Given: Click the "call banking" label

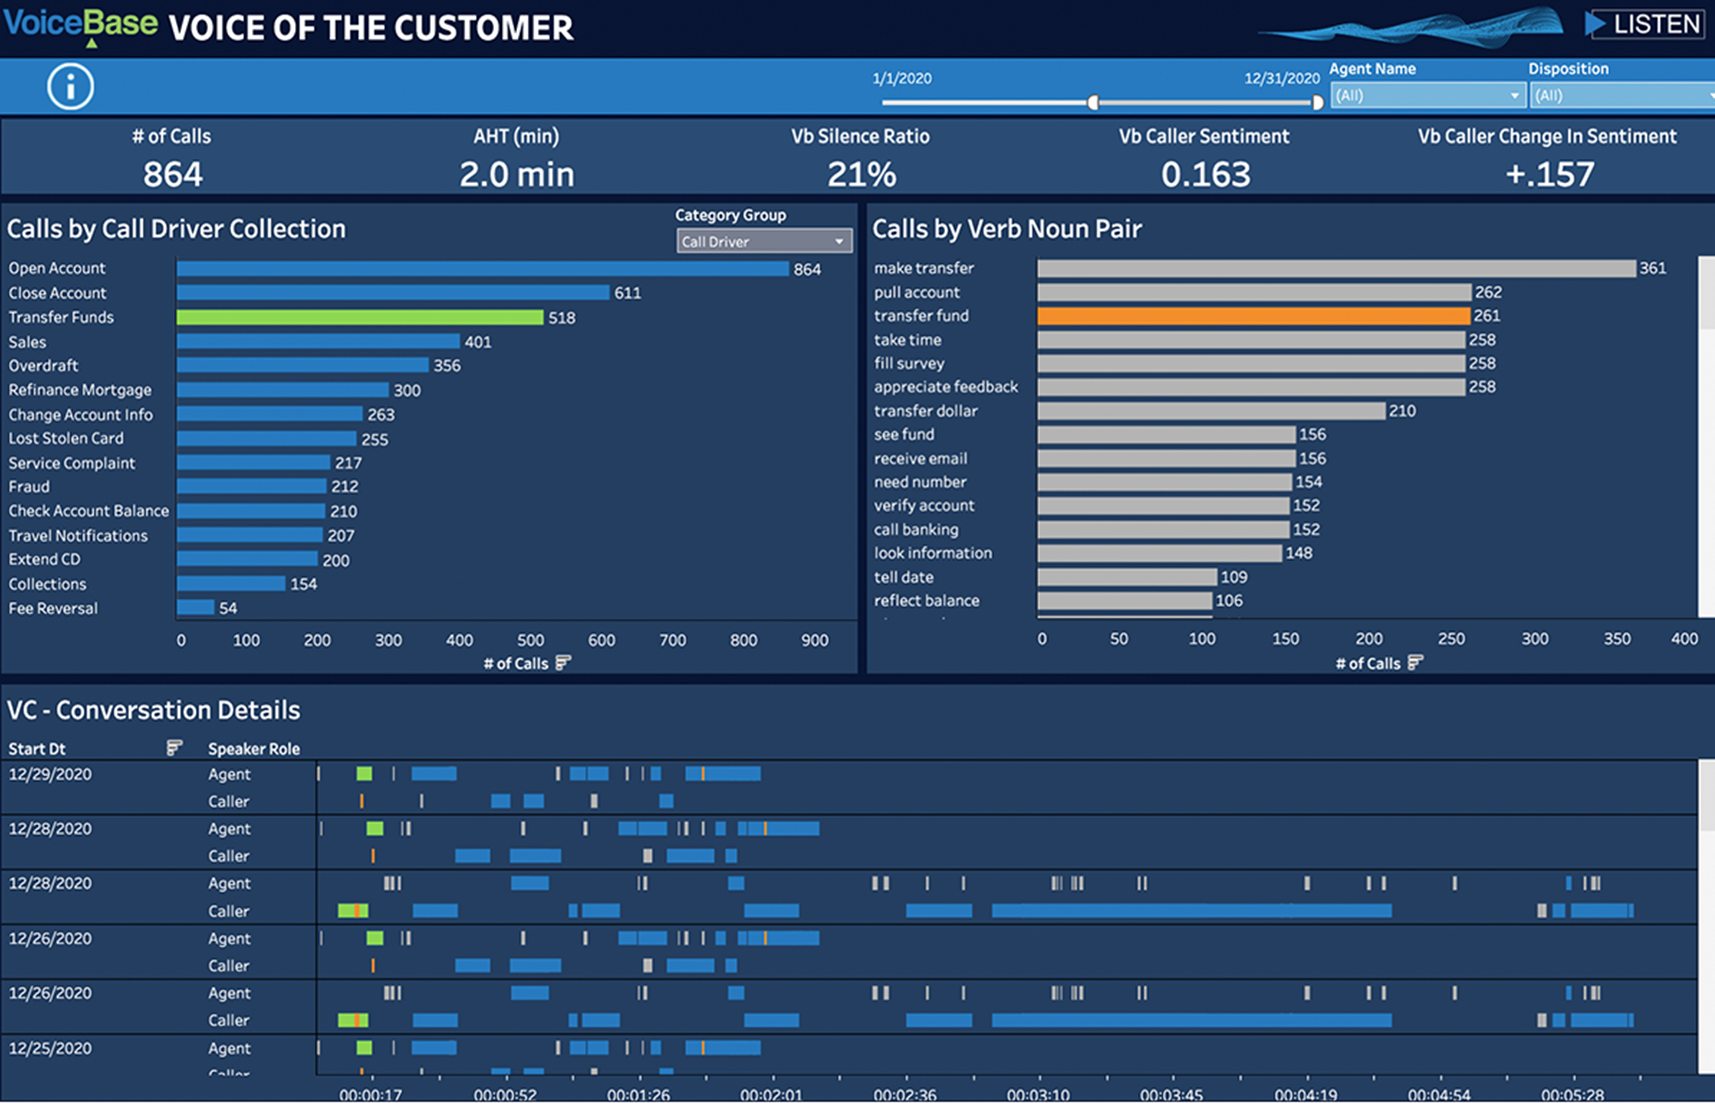Looking at the screenshot, I should coord(916,530).
